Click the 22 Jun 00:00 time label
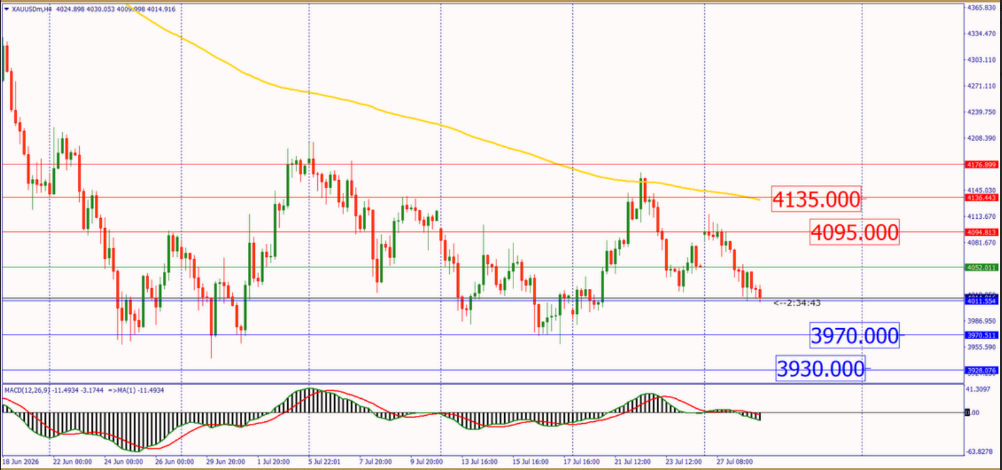The image size is (1002, 470). [71, 461]
